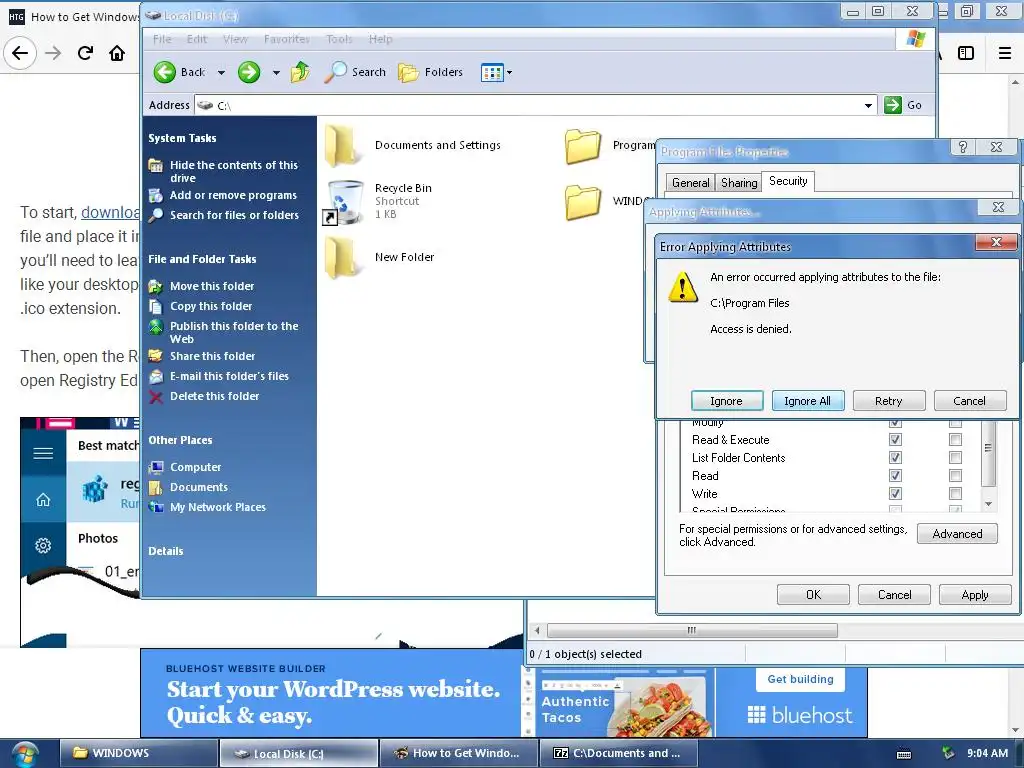Toggle Deny checkbox for Read

point(955,475)
